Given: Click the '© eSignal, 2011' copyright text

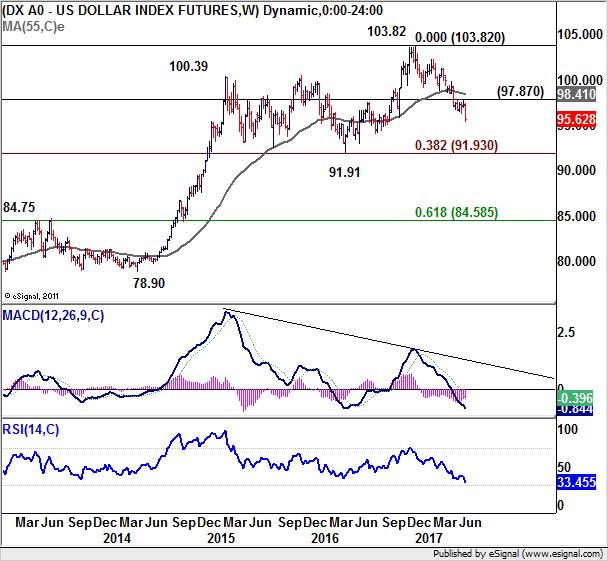Looking at the screenshot, I should 31,296.
